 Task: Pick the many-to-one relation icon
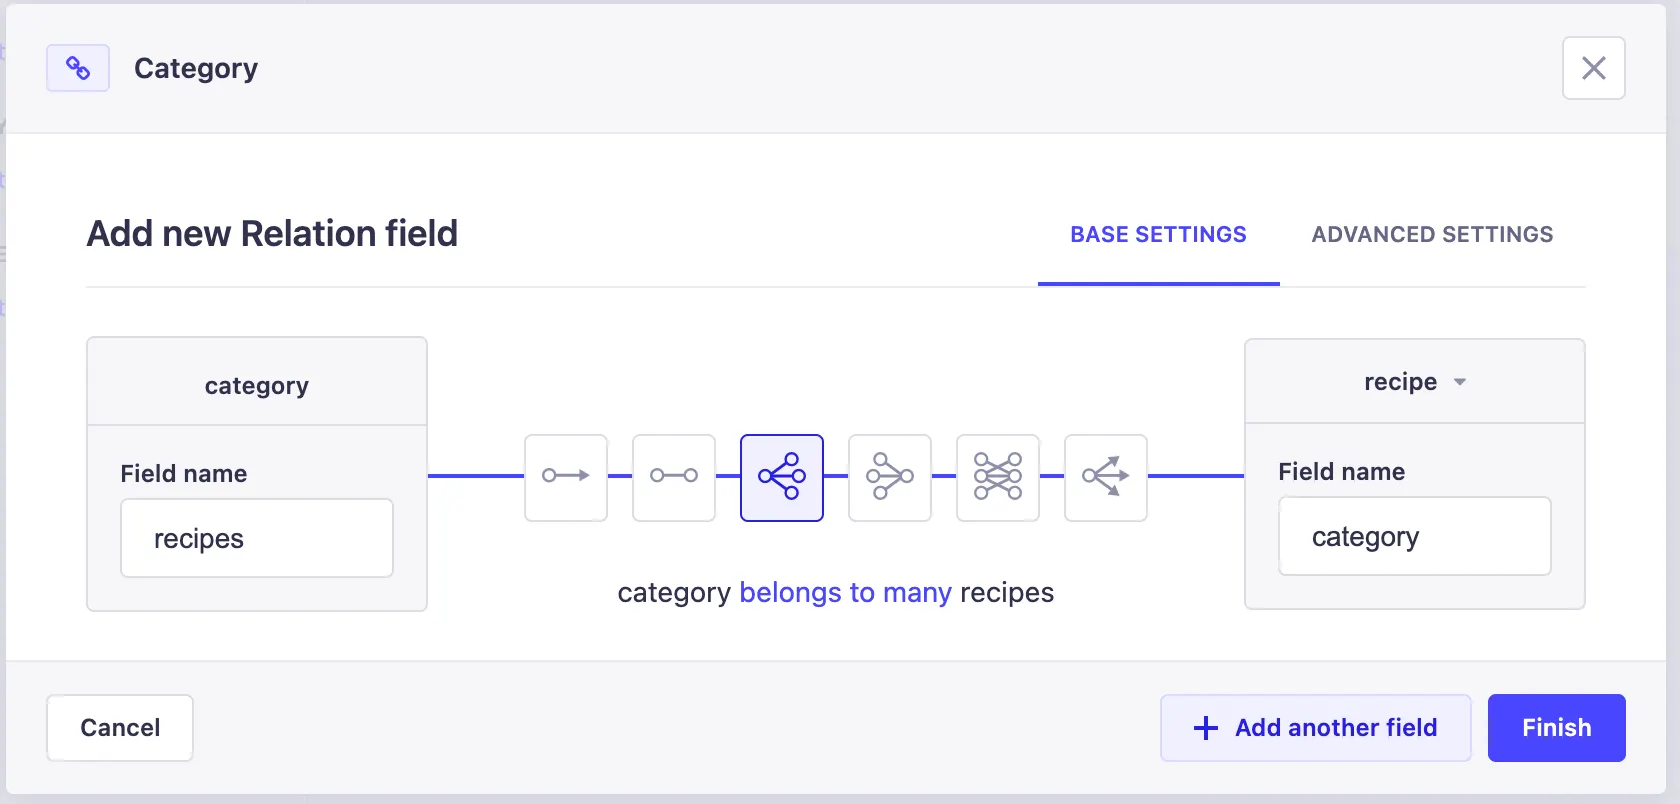point(890,477)
